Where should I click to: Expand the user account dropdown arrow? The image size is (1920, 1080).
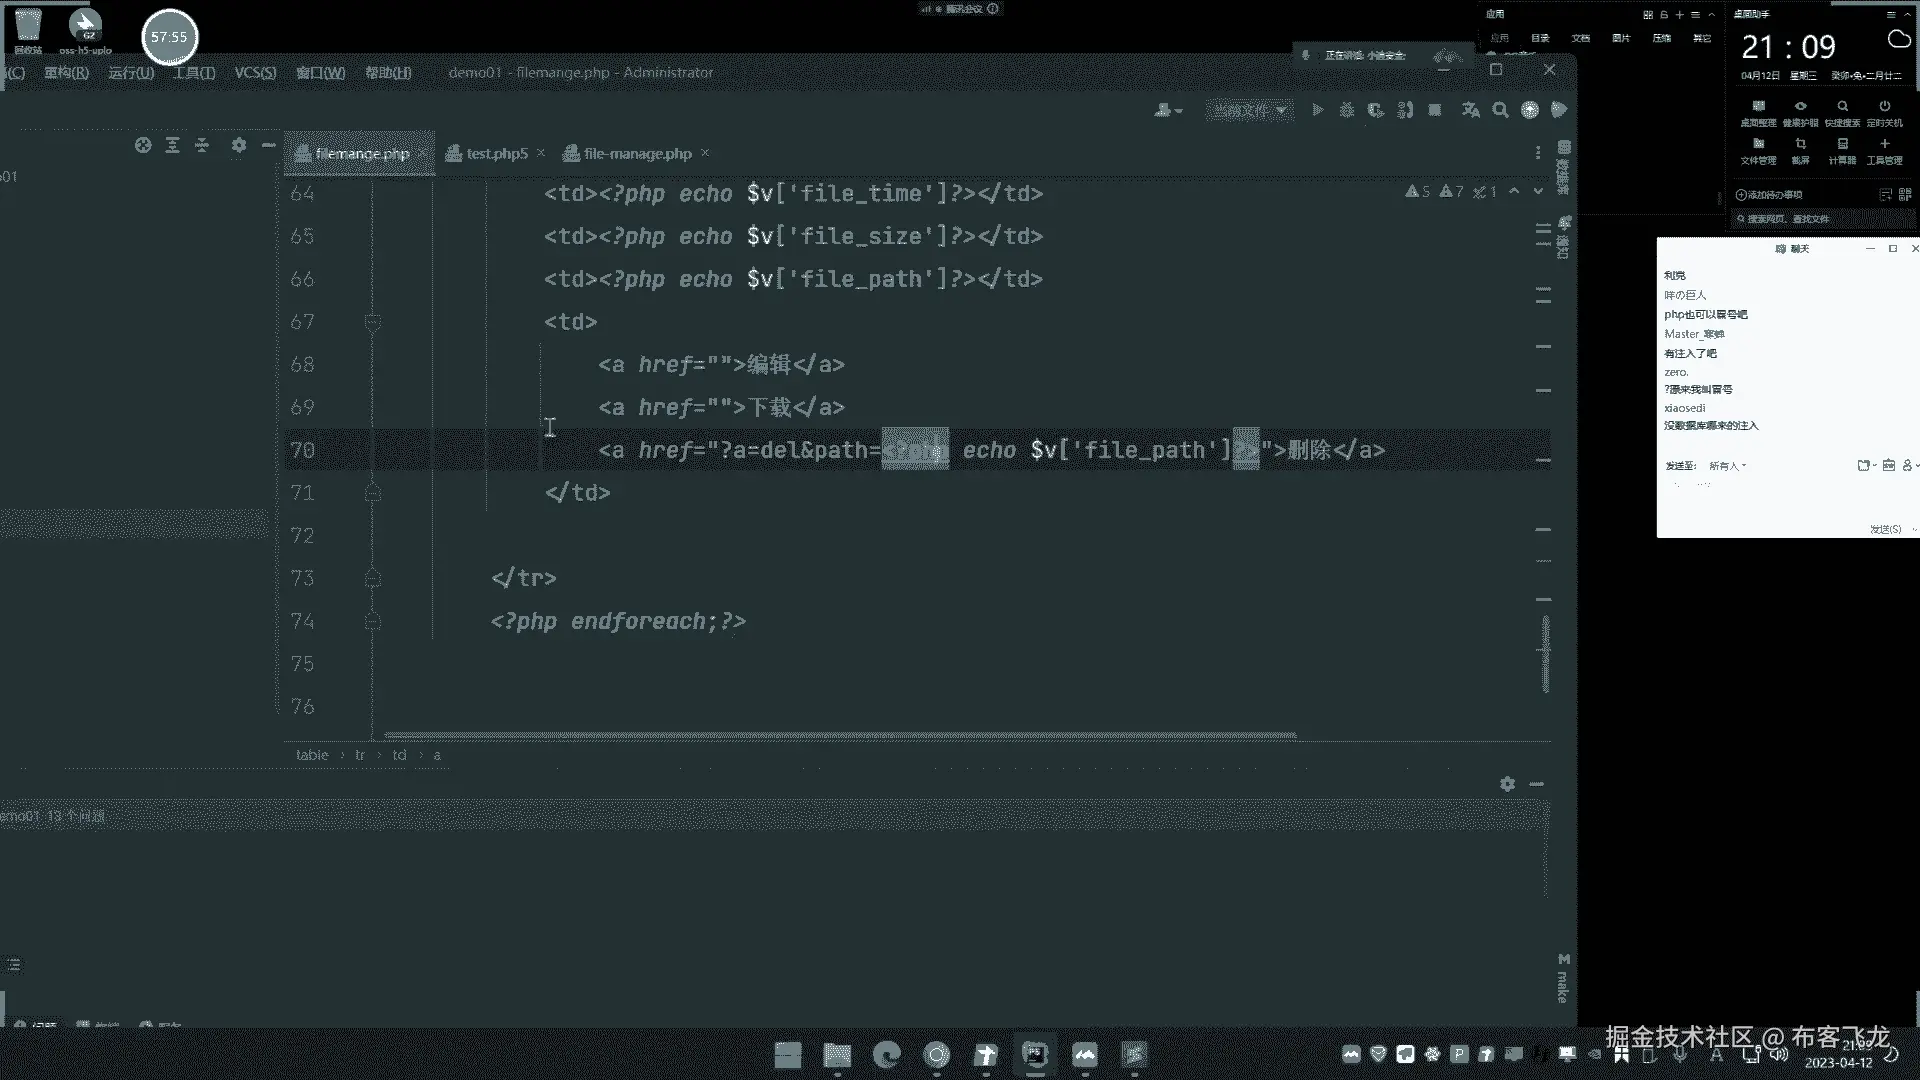[1179, 111]
